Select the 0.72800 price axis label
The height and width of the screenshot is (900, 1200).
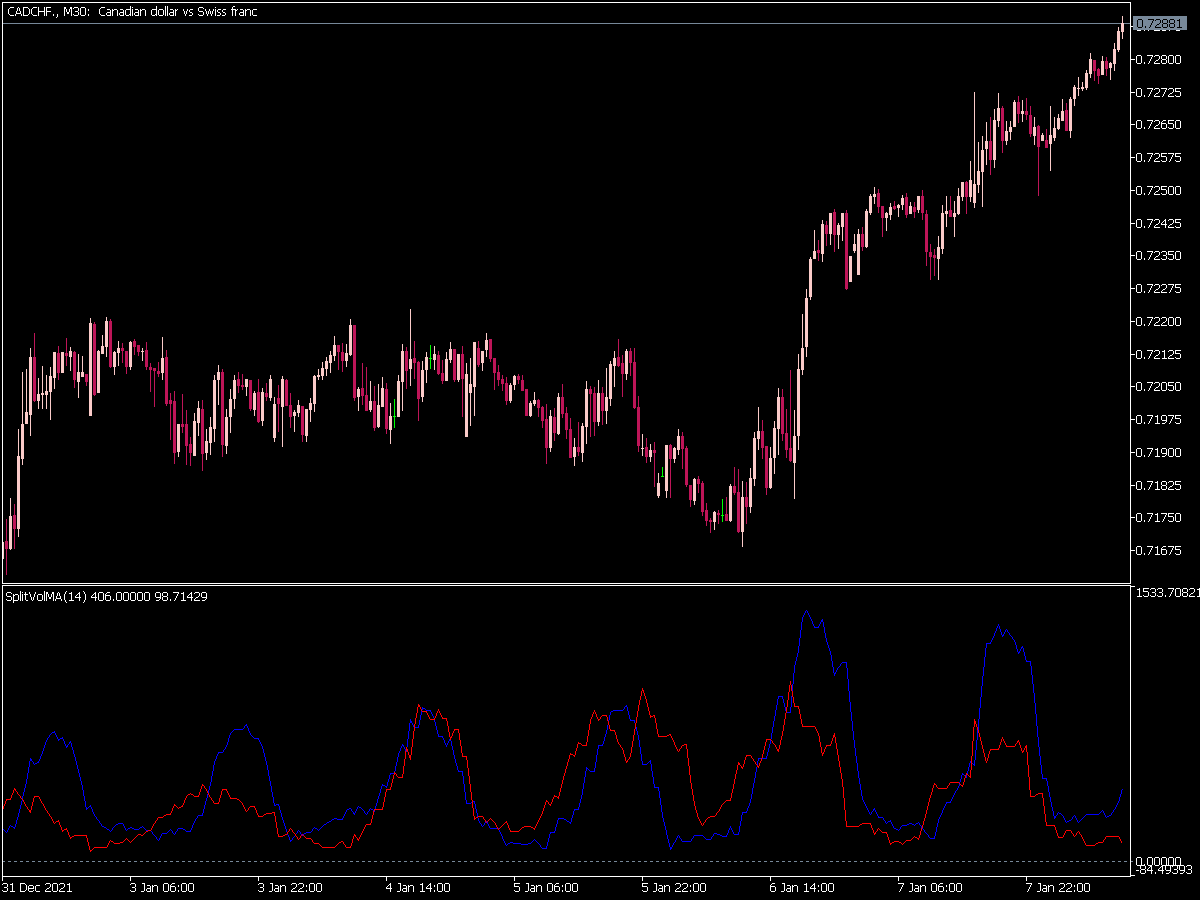(x=1156, y=59)
